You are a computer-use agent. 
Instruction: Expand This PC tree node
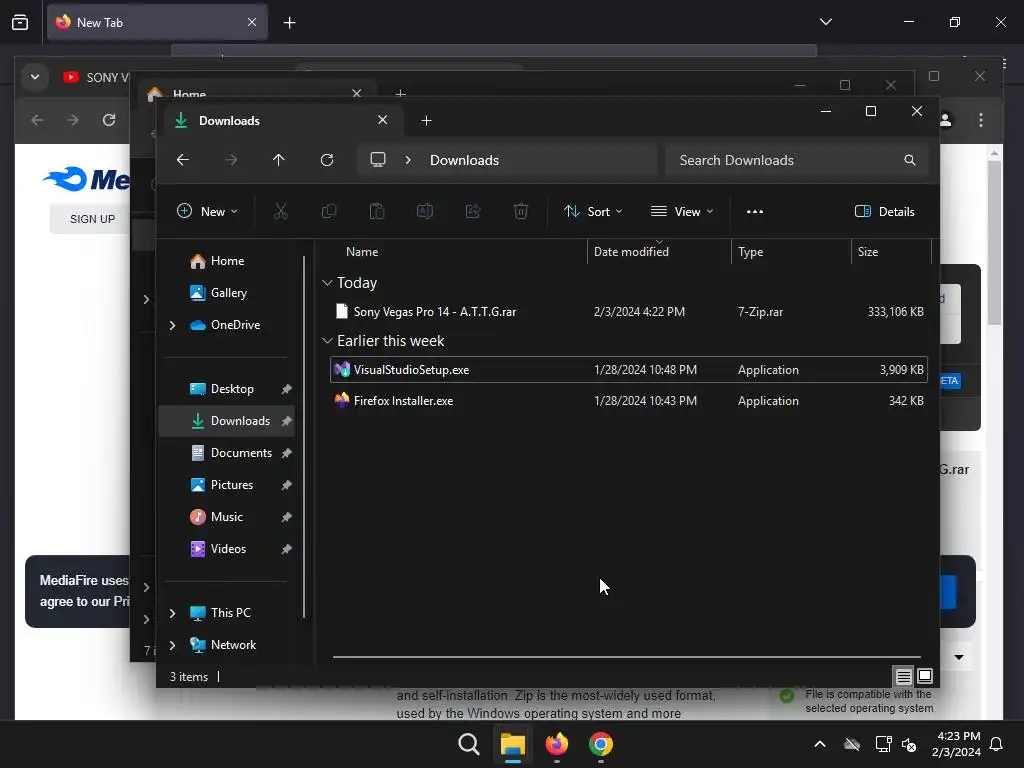172,613
